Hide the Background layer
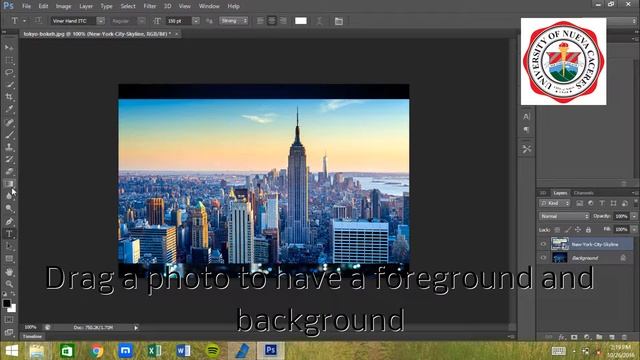The image size is (640, 360). tap(543, 258)
